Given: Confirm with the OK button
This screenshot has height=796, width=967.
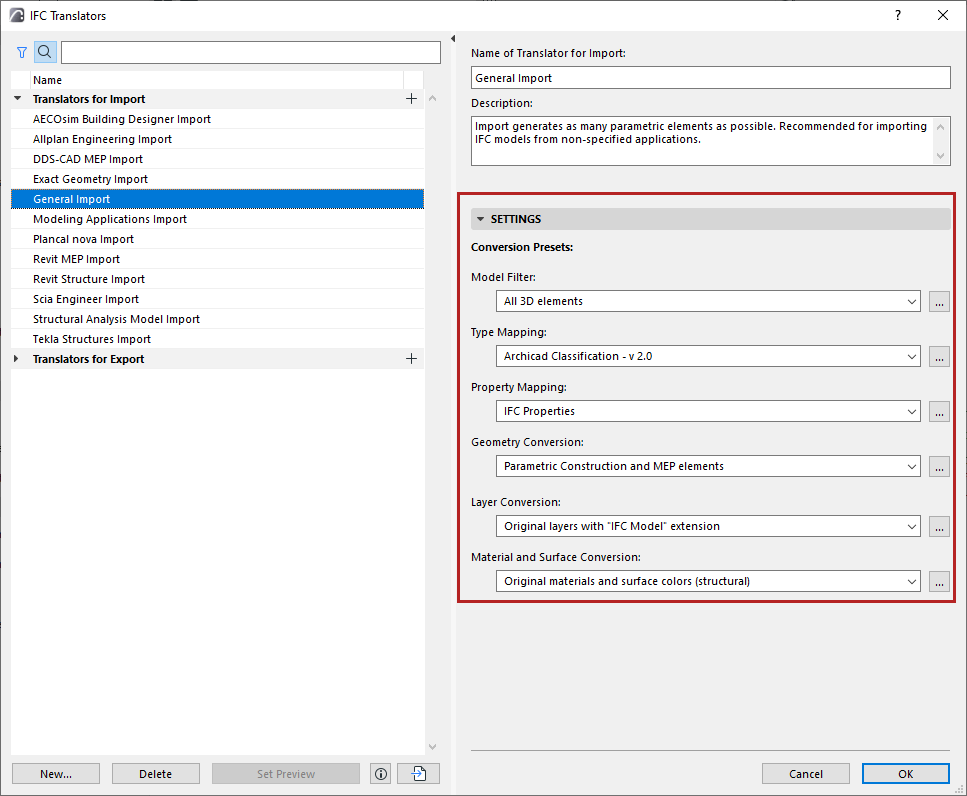Looking at the screenshot, I should (x=906, y=774).
